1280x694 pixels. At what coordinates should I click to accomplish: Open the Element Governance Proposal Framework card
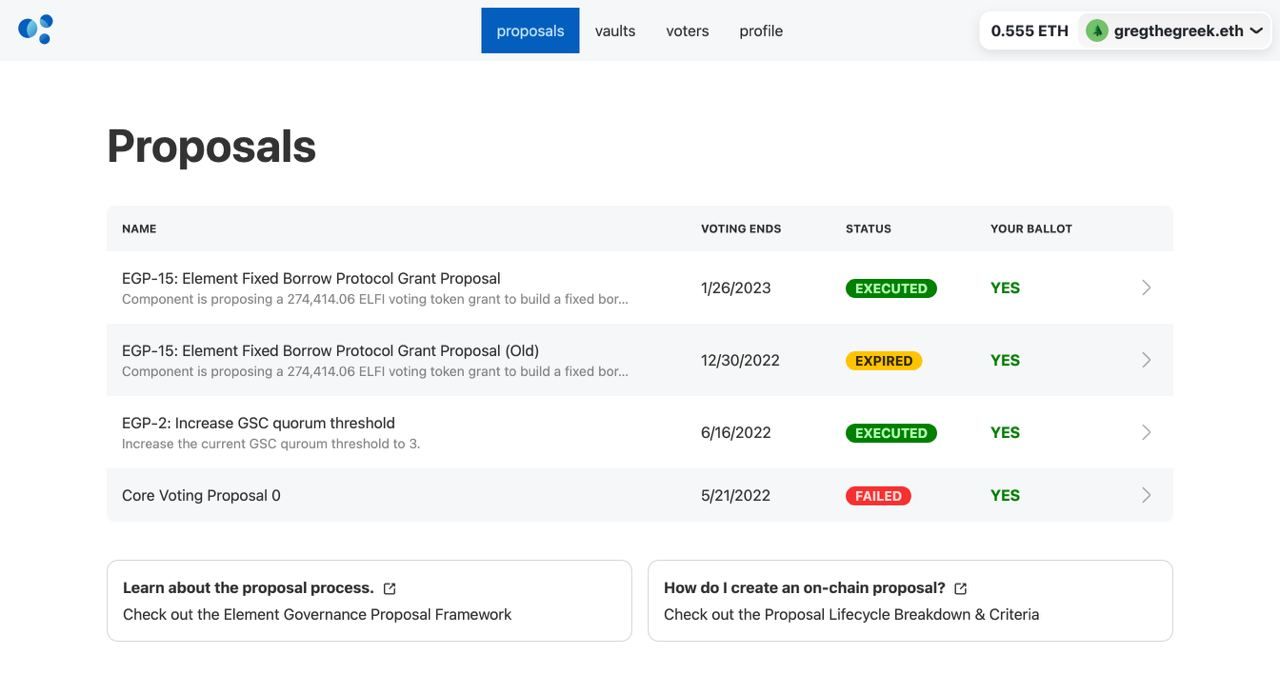[x=369, y=601]
